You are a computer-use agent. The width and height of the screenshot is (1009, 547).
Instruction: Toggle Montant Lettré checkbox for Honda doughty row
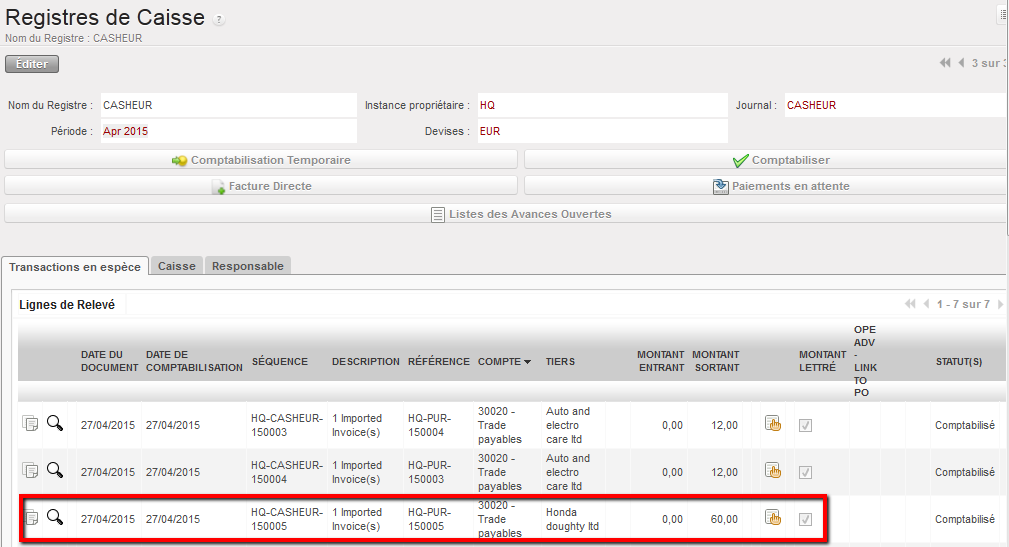806,519
